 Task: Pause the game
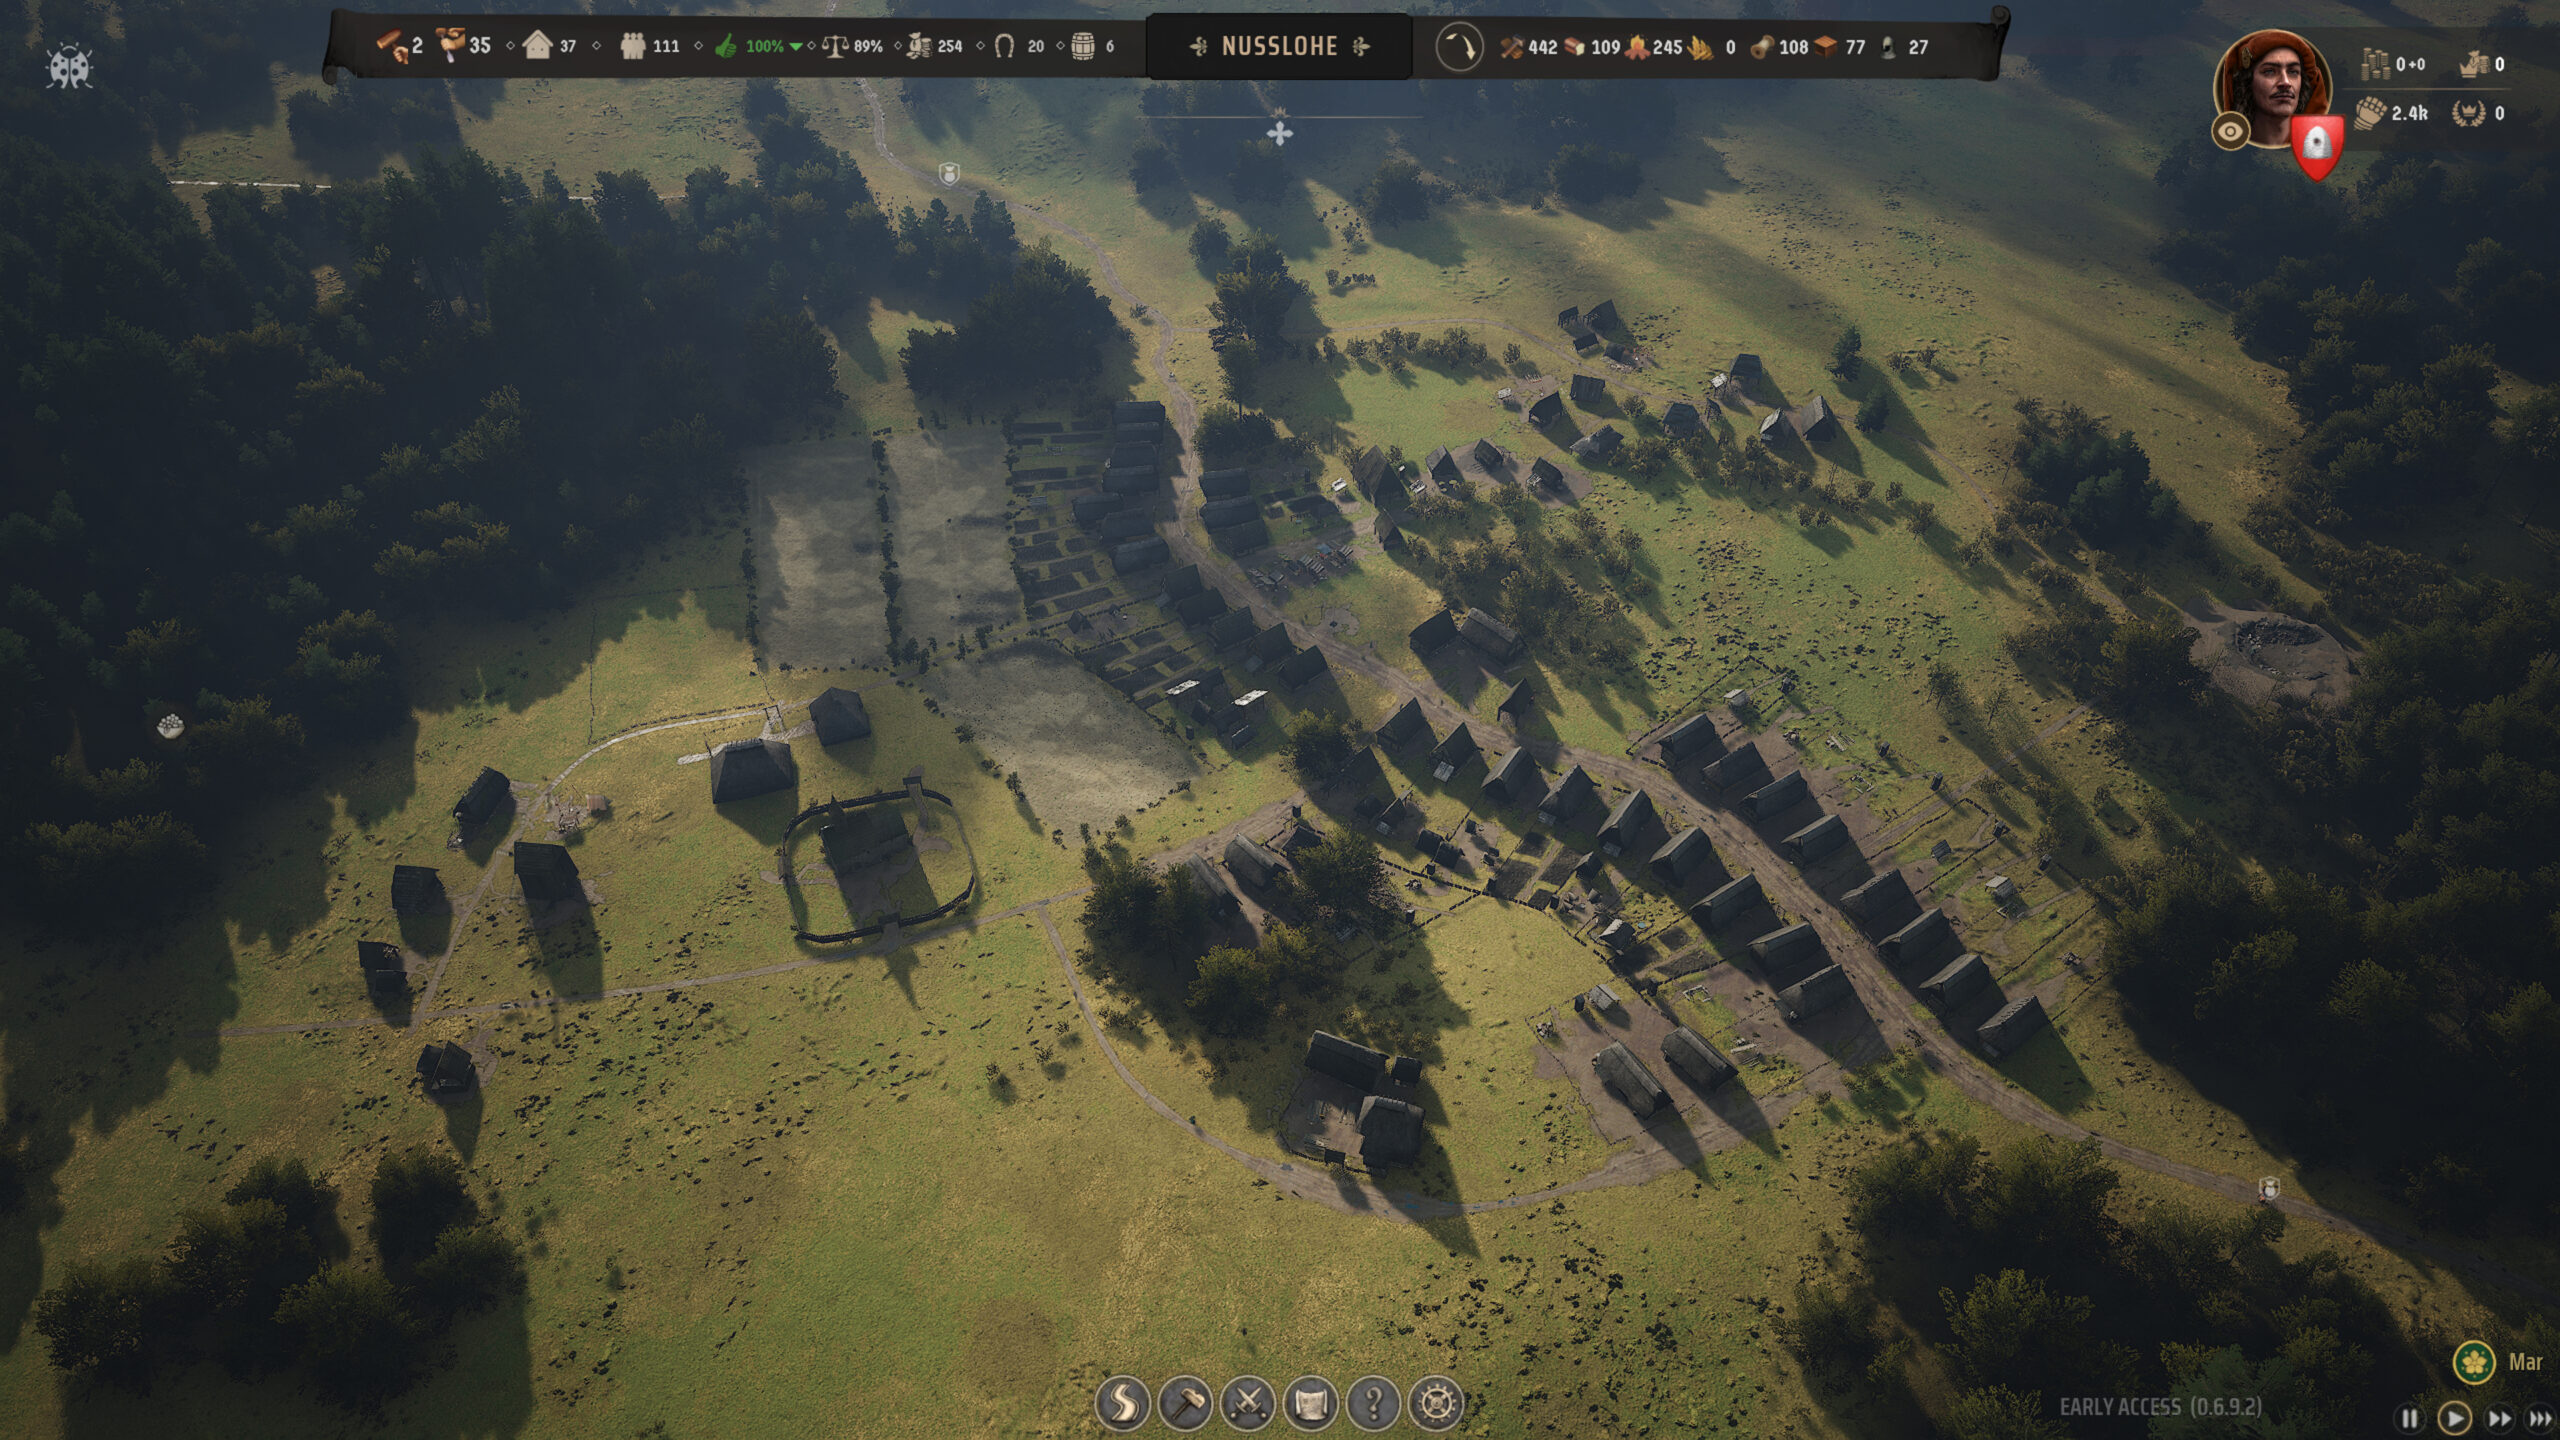click(x=2410, y=1418)
